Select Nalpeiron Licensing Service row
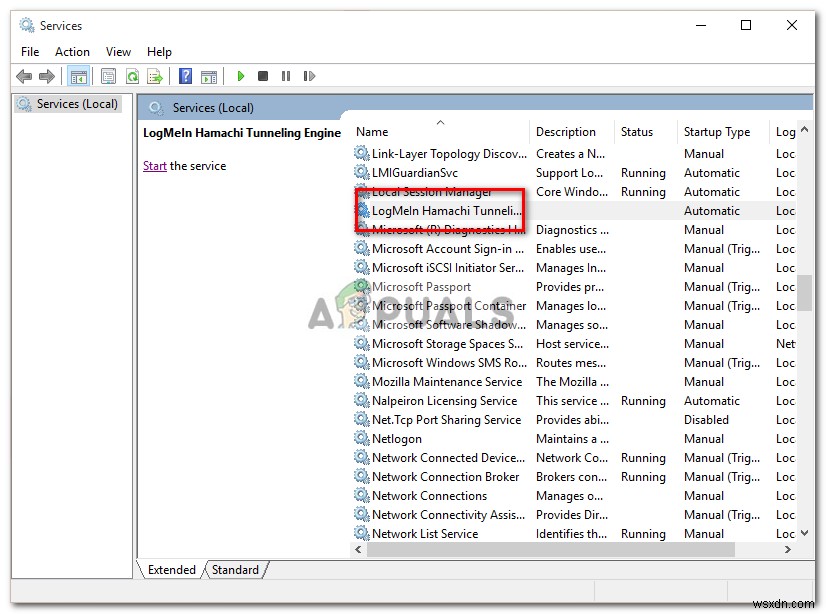This screenshot has width=826, height=614. point(574,401)
